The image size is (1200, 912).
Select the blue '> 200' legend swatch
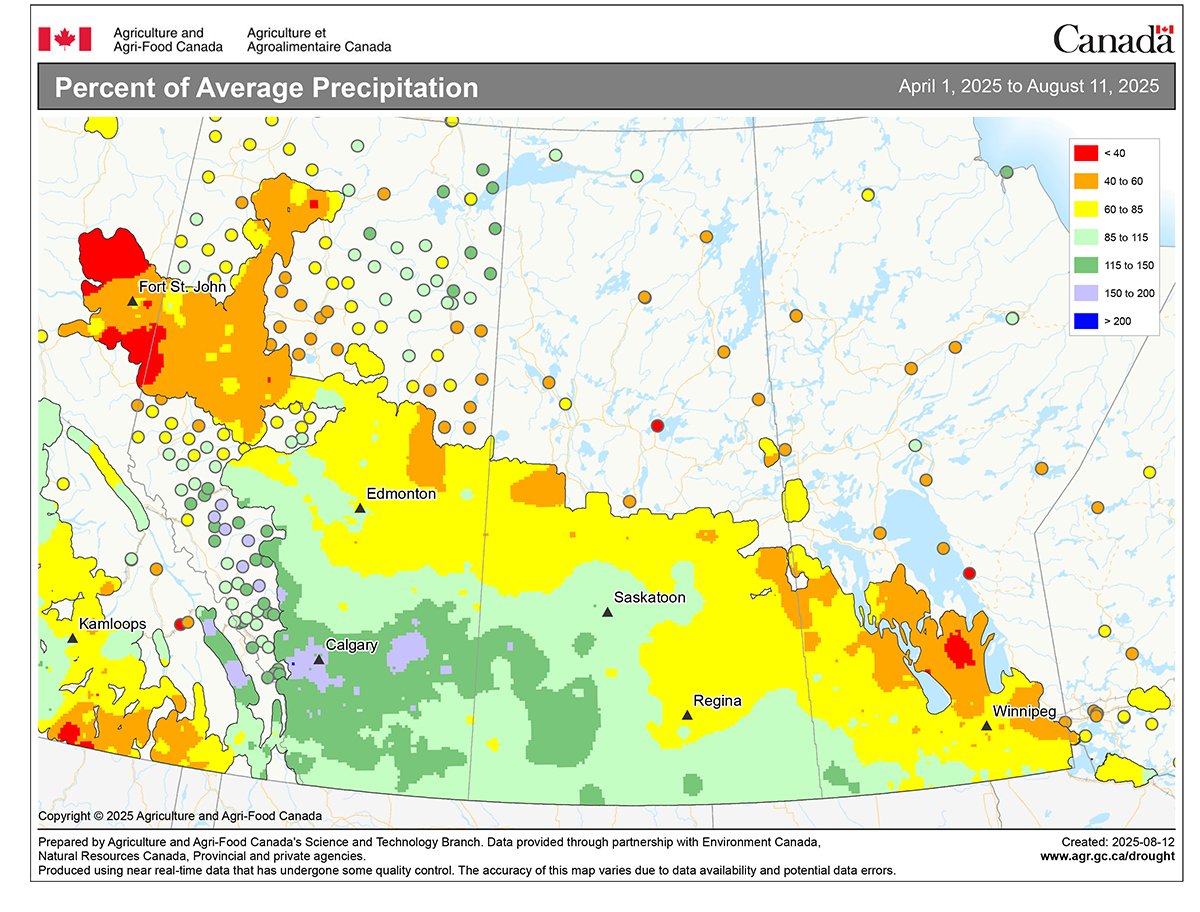coord(1085,321)
